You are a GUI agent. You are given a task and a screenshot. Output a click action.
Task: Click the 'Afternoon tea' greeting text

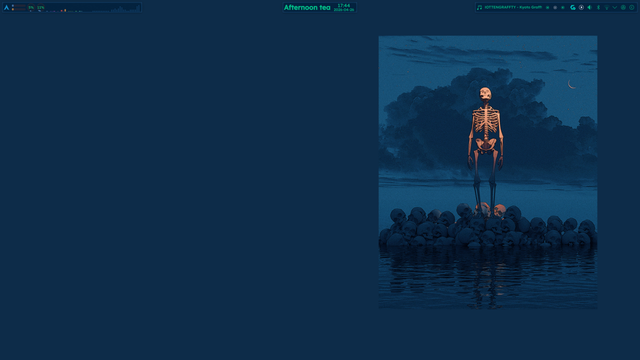click(307, 7)
